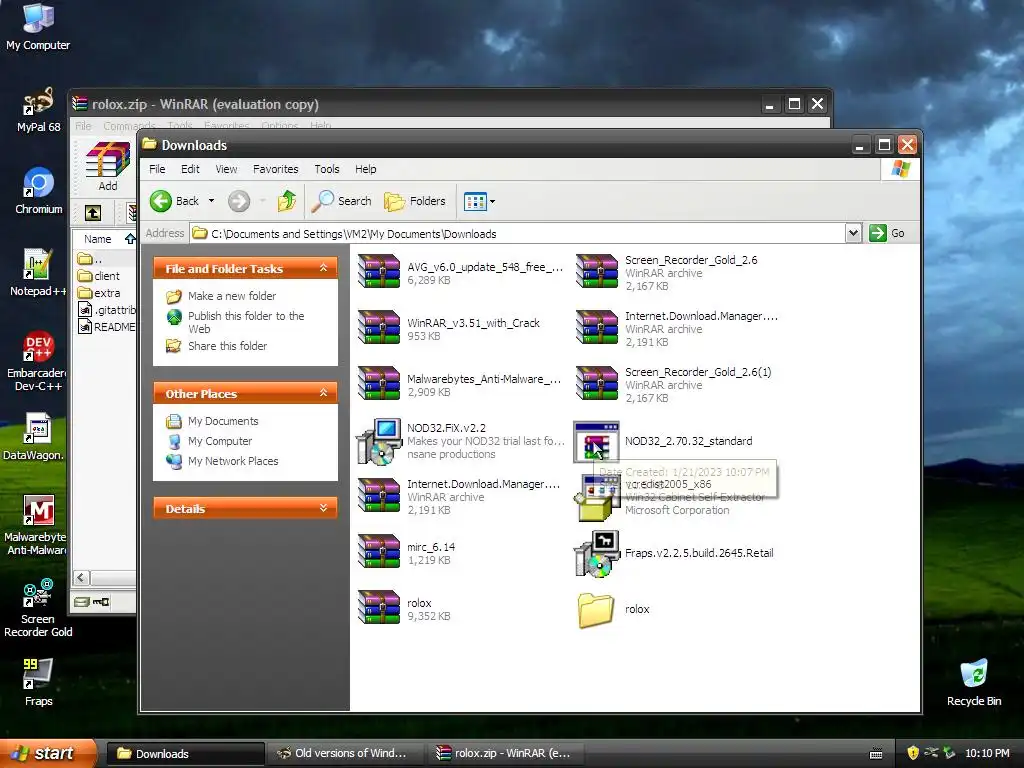Sort by Name column in WinRAR
This screenshot has height=768, width=1024.
coord(104,239)
